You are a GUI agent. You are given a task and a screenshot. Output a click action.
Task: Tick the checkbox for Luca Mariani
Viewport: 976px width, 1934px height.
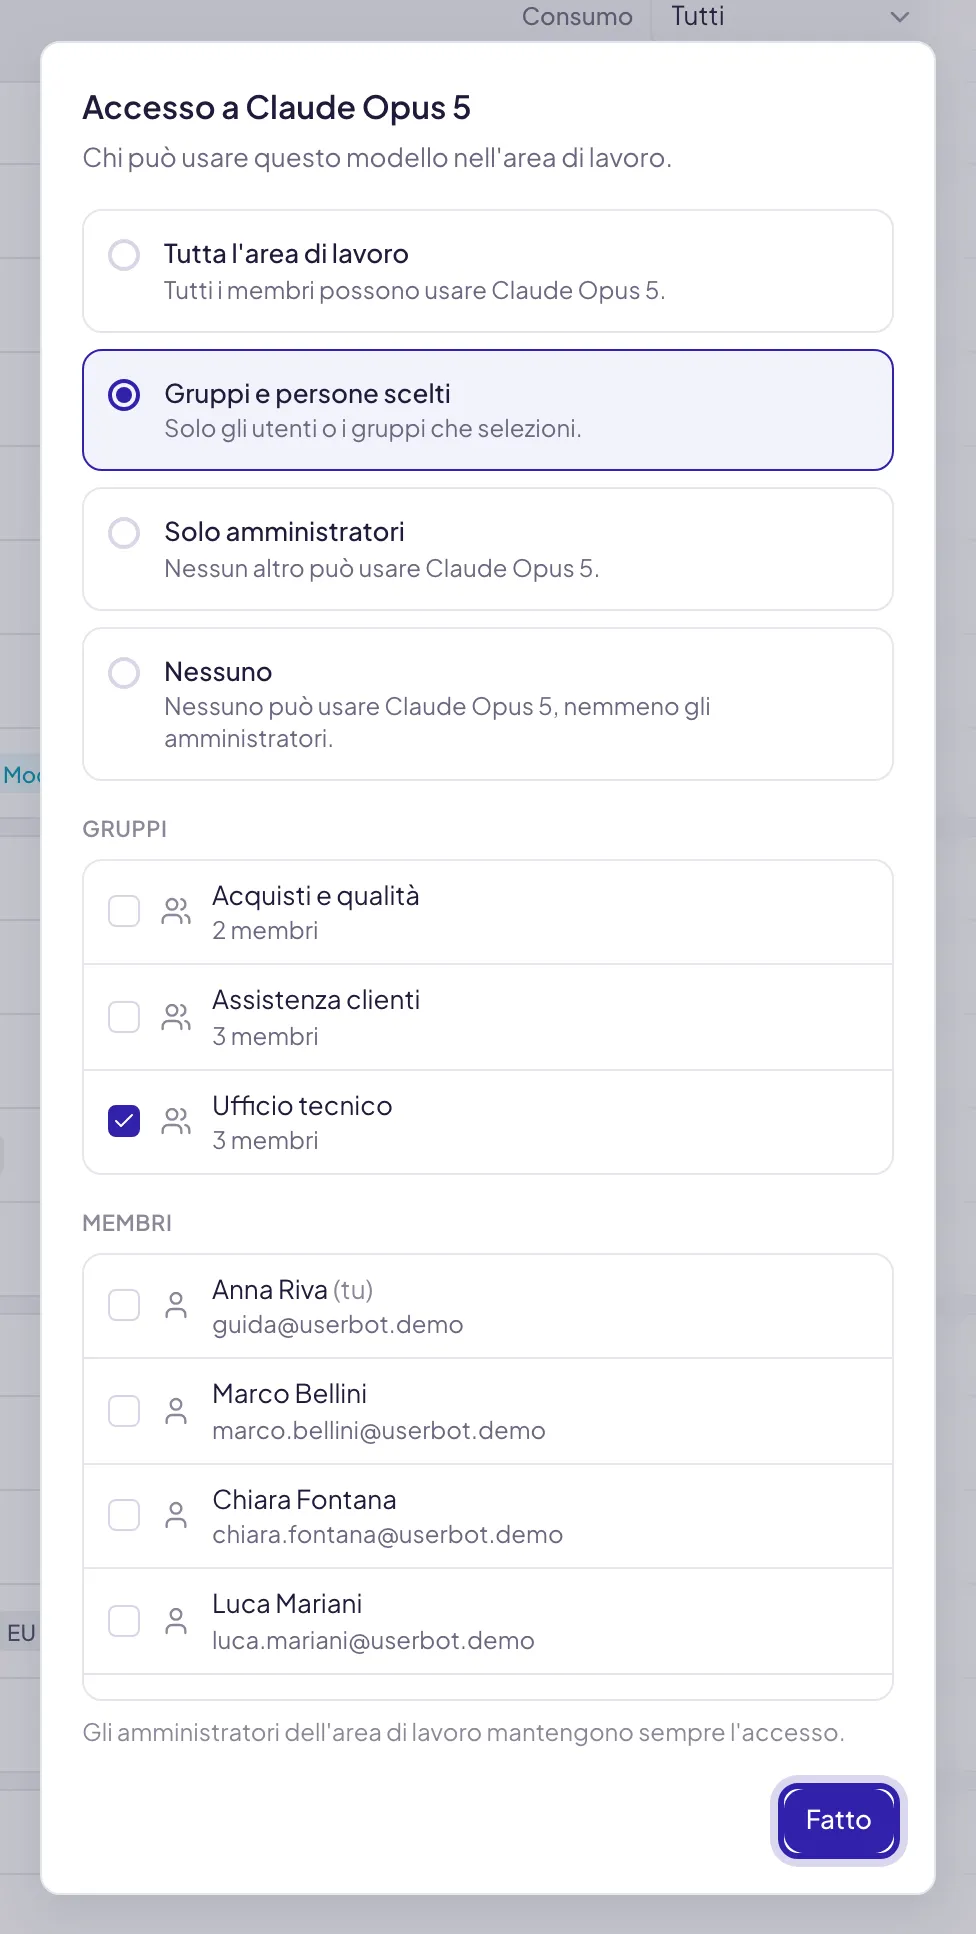point(124,1621)
